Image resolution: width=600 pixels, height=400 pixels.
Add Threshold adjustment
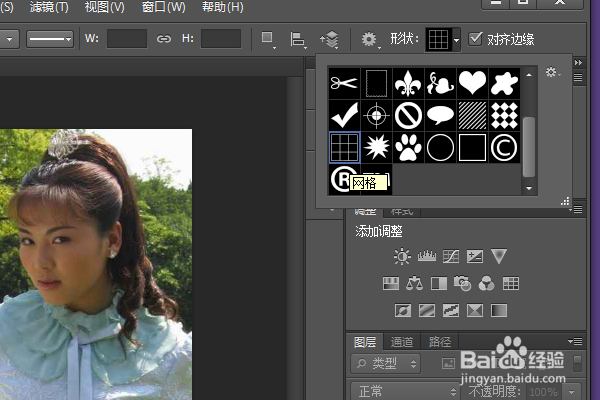(451, 310)
